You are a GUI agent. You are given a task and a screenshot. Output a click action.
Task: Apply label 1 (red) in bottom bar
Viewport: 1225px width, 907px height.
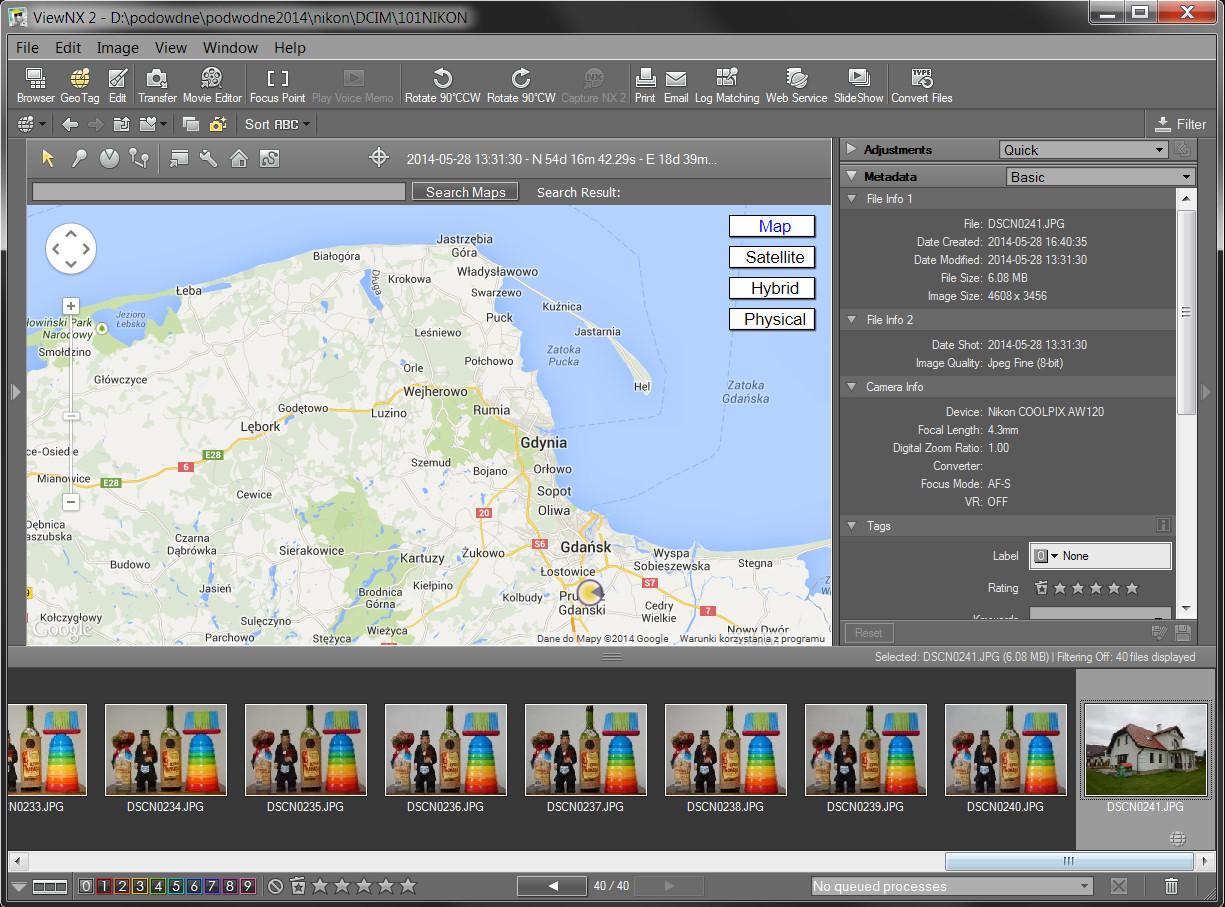104,886
